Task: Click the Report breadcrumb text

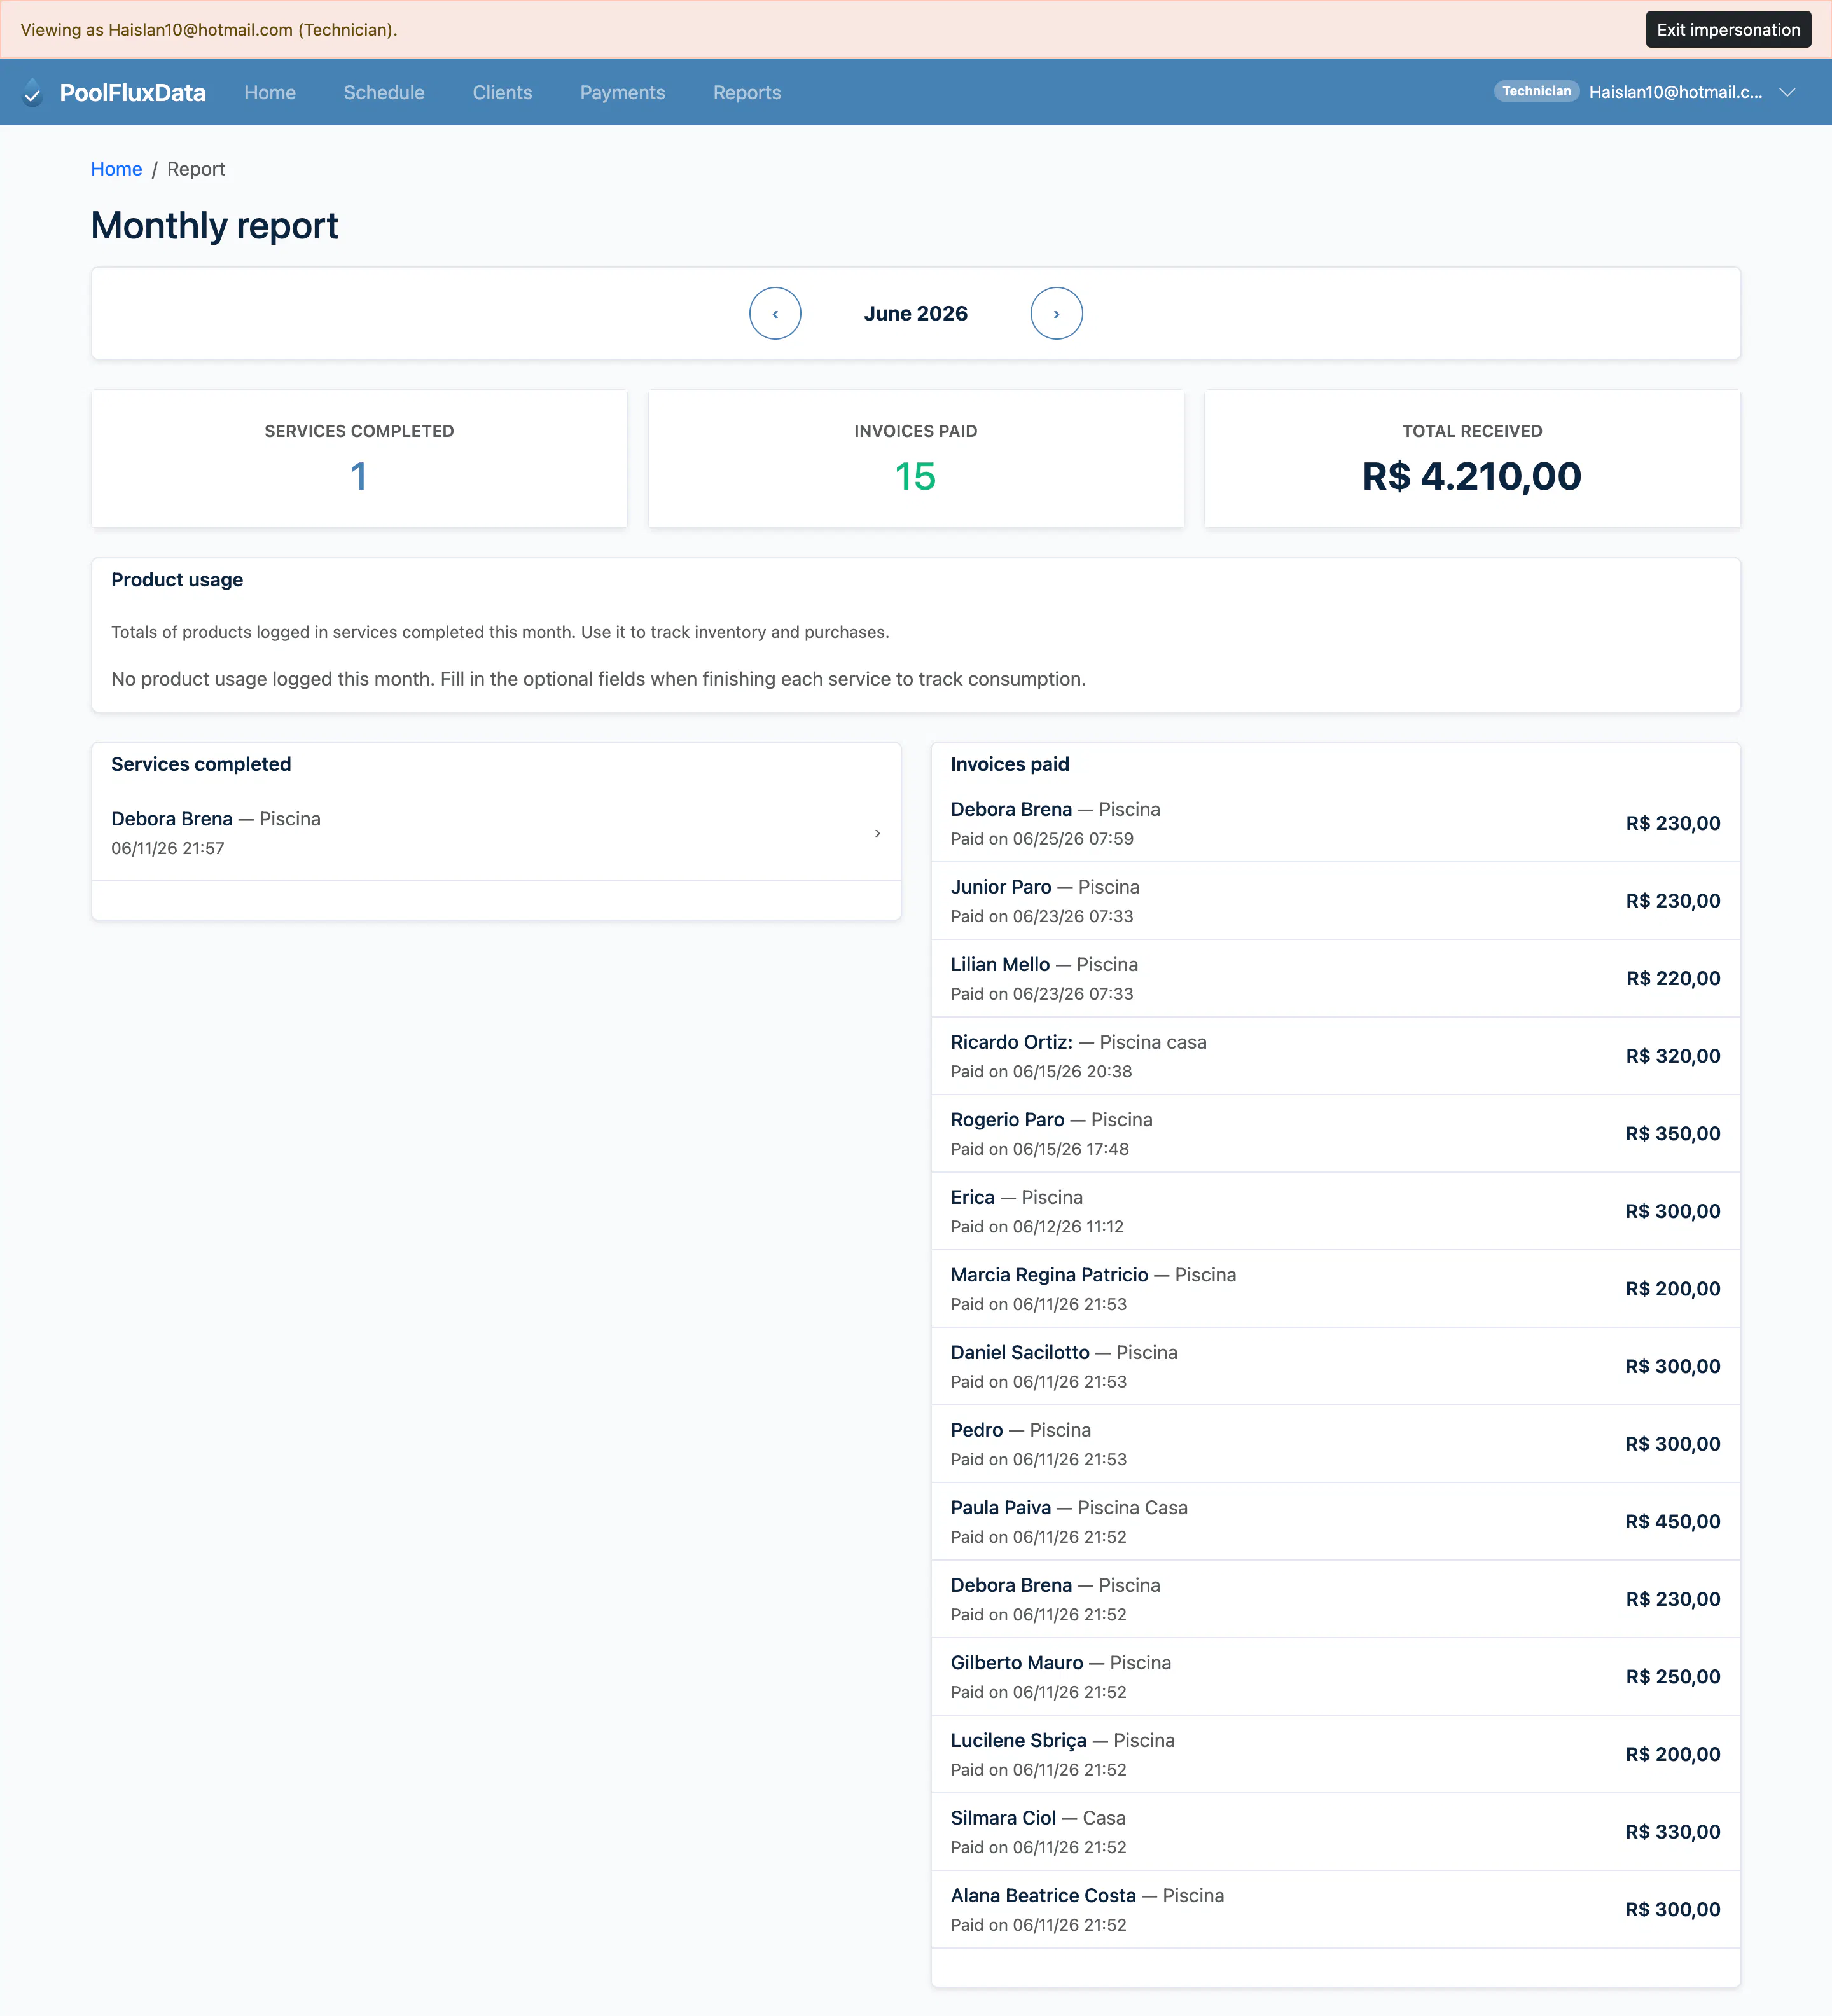Action: [196, 169]
